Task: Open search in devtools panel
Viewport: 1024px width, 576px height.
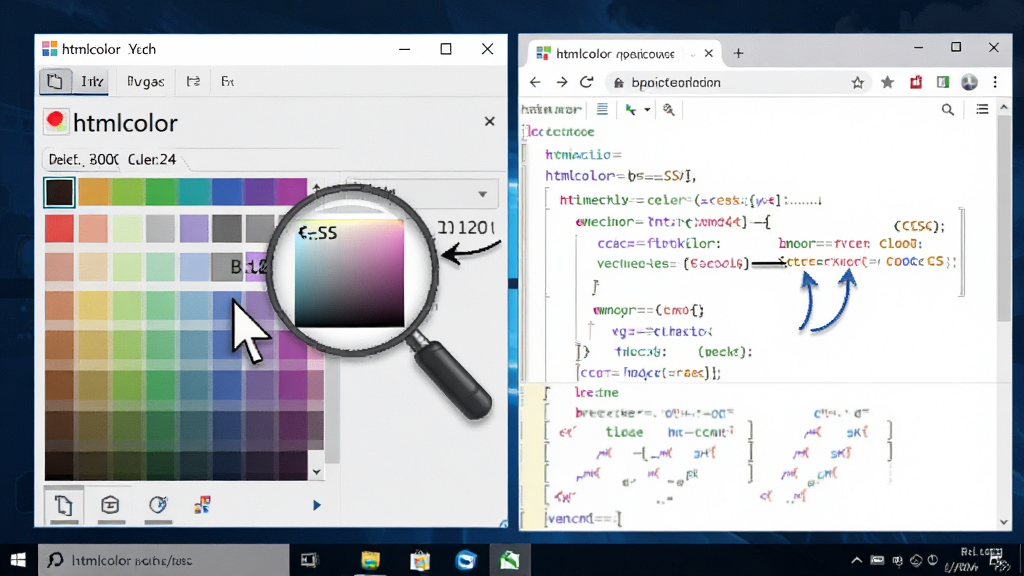Action: coord(948,110)
